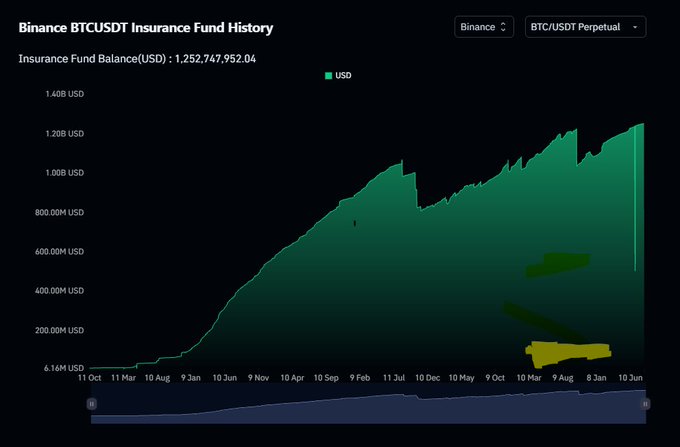Click the 11 Mar date label

pos(124,378)
